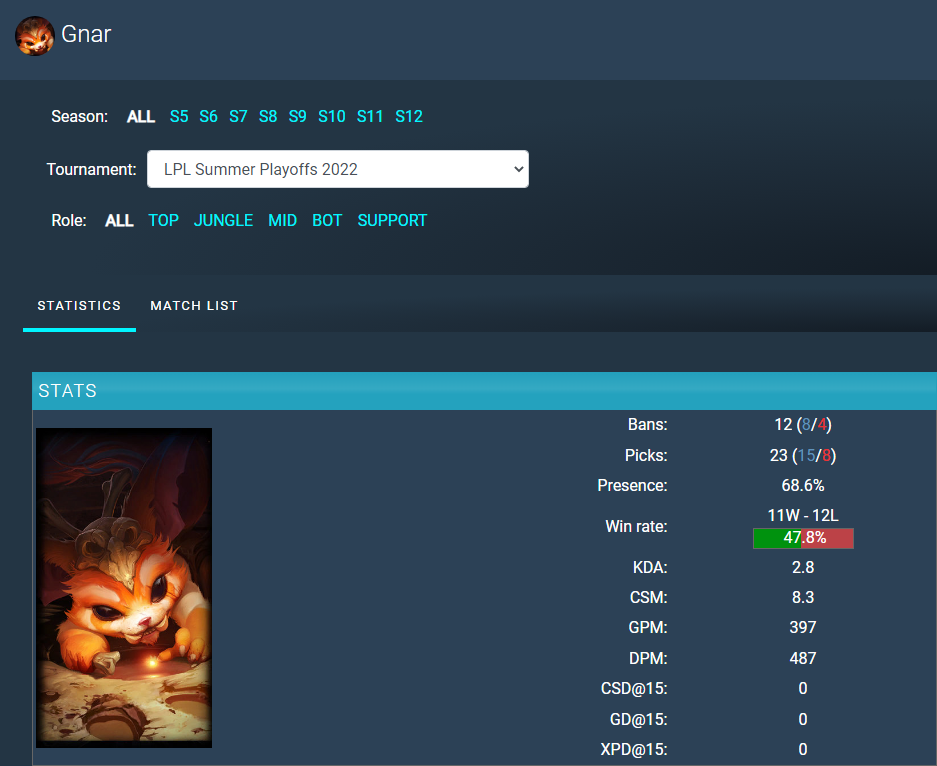Open the Tournament dropdown

pyautogui.click(x=338, y=169)
